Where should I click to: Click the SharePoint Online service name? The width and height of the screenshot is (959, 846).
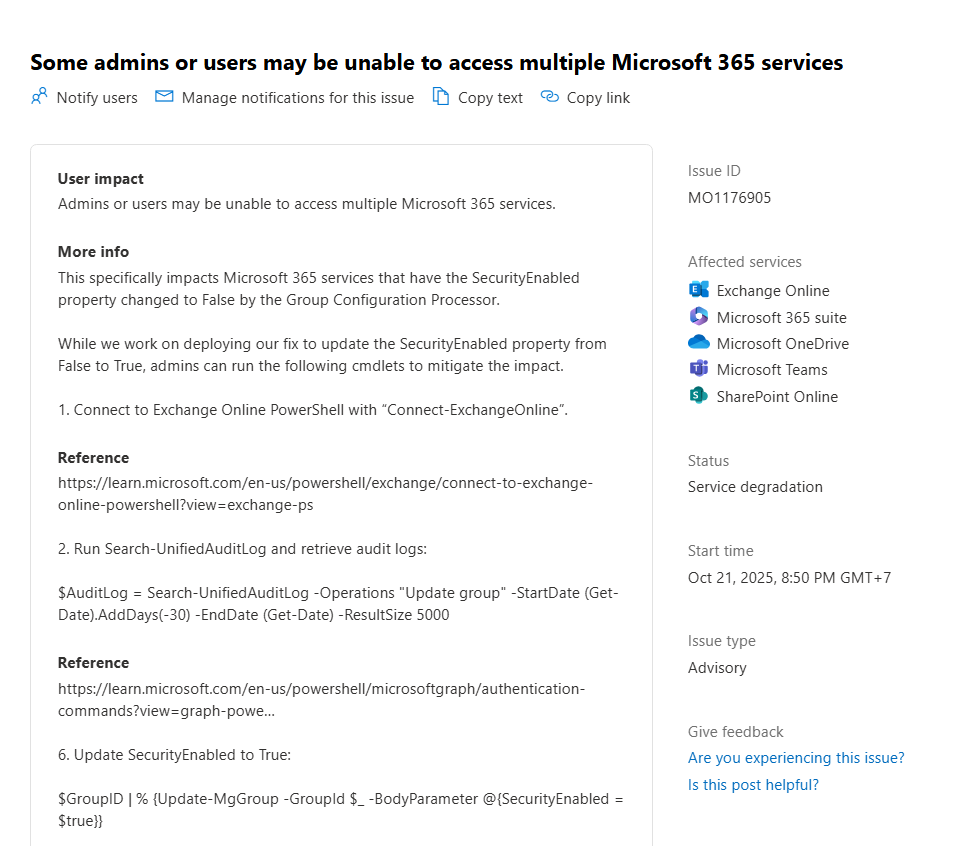[777, 397]
